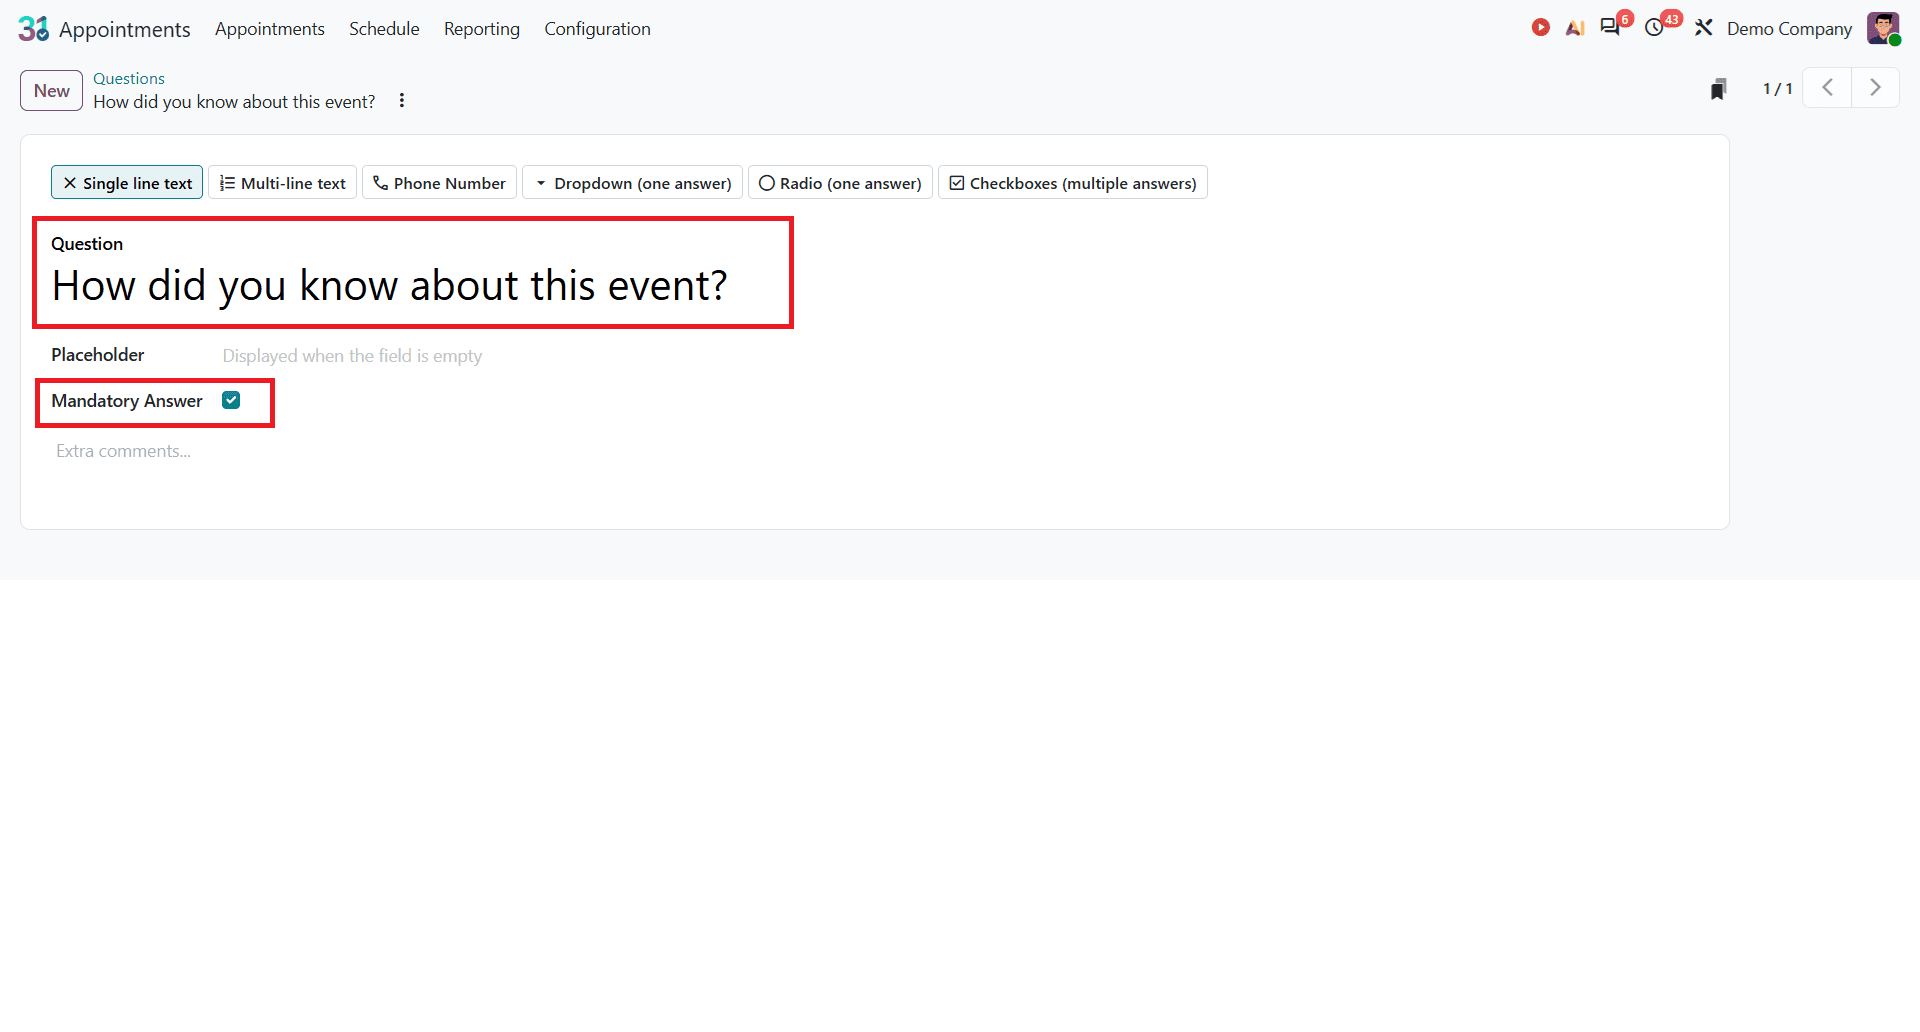This screenshot has width=1920, height=1032.
Task: Go to previous record arrow
Action: click(x=1827, y=88)
